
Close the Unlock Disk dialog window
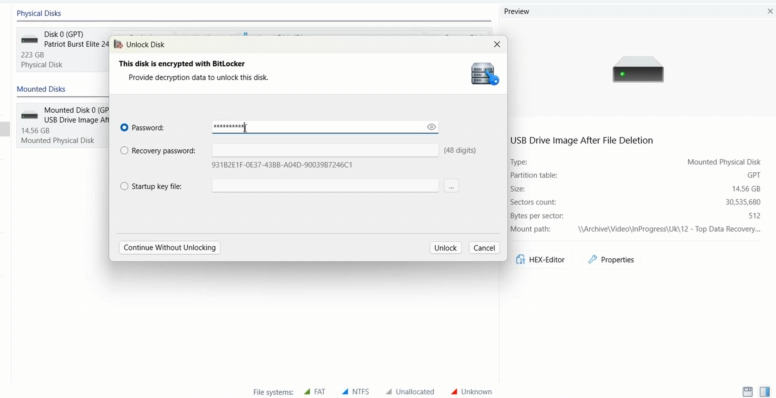click(x=497, y=45)
